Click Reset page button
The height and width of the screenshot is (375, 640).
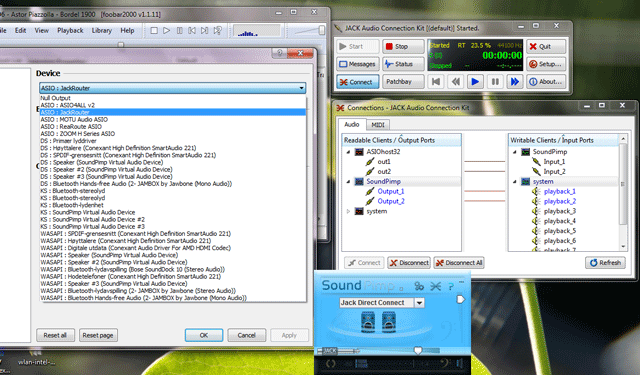(x=98, y=335)
